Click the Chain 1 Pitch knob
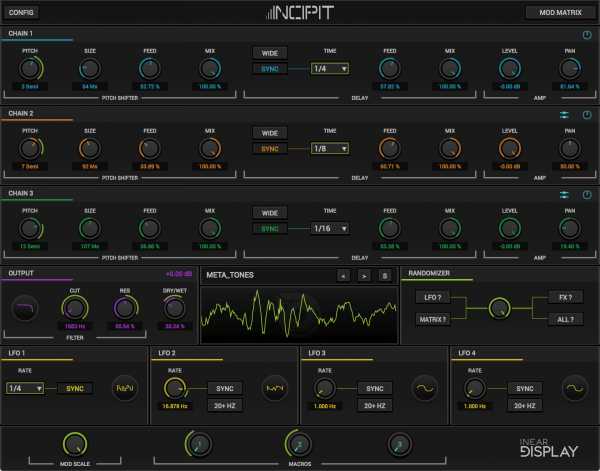 coord(30,68)
